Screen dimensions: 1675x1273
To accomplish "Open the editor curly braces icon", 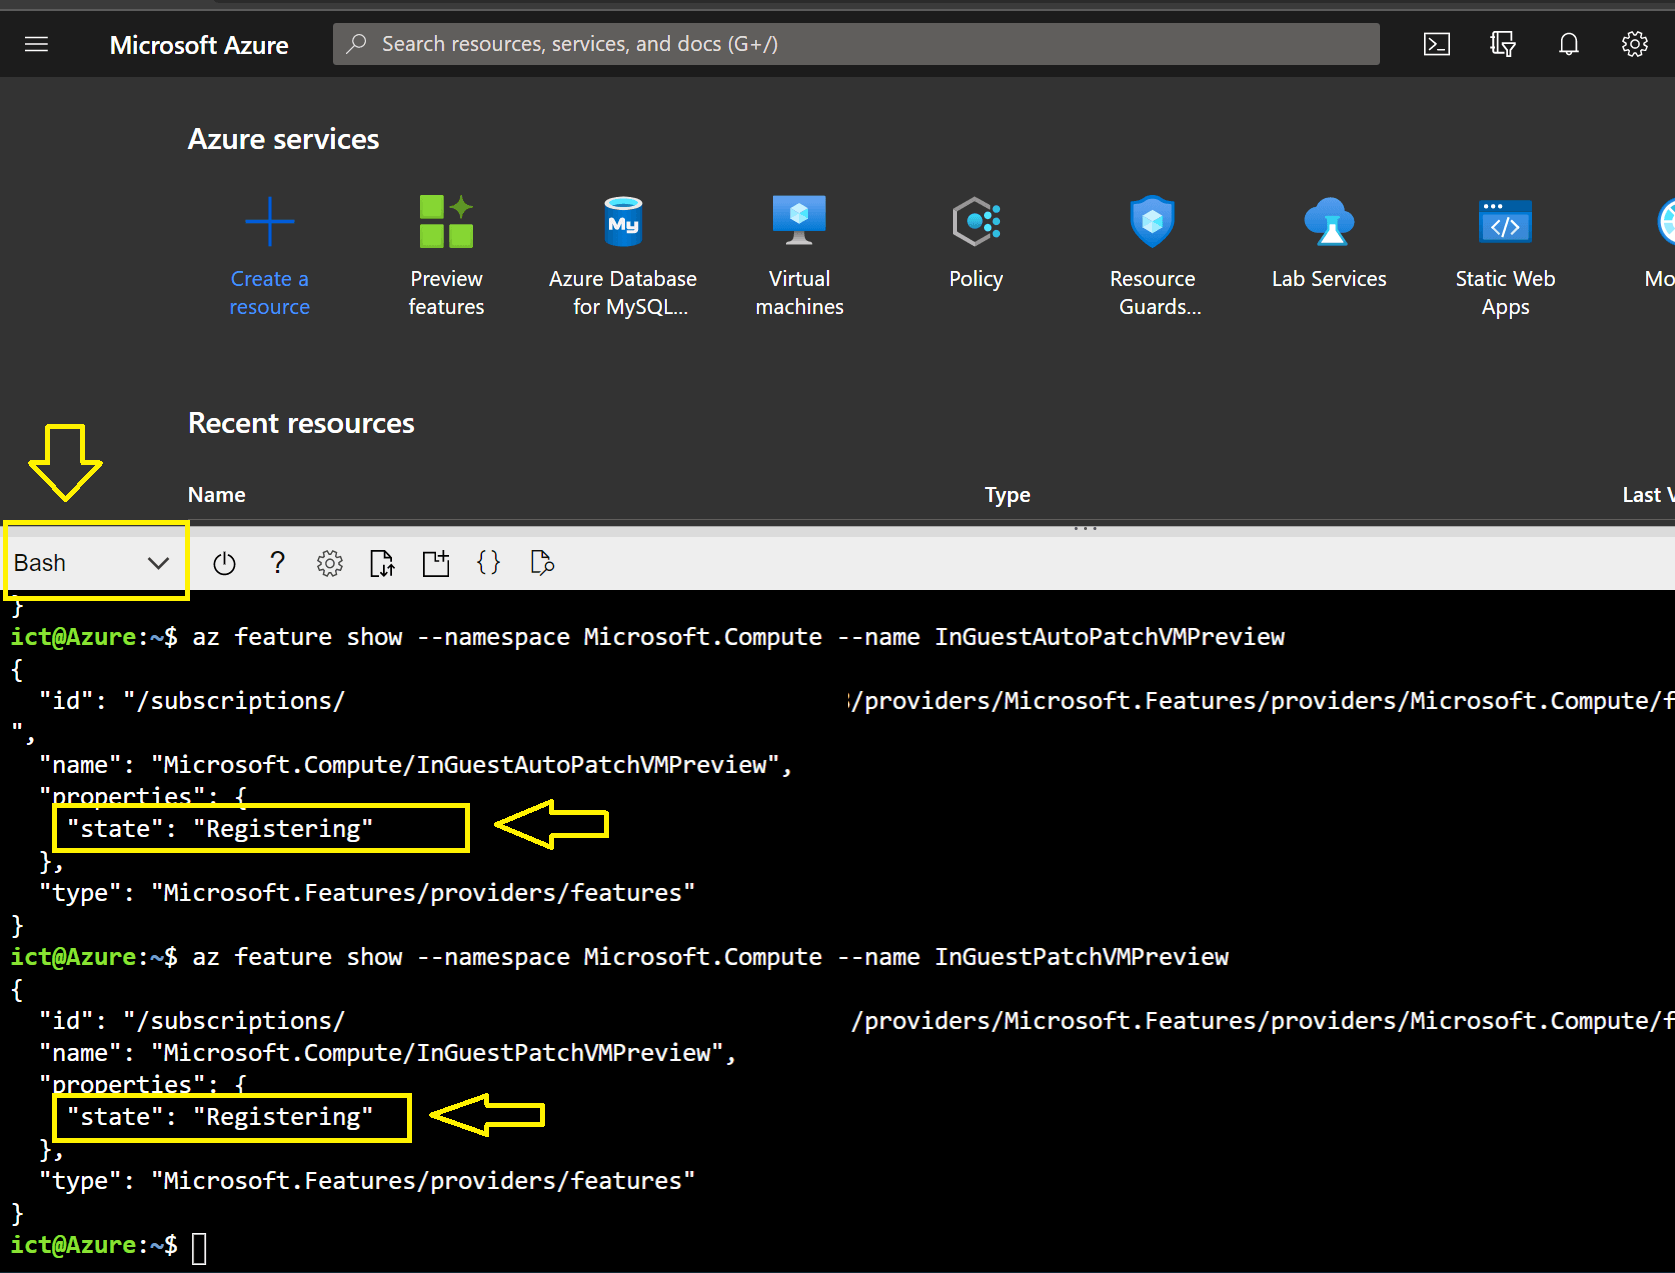I will pyautogui.click(x=489, y=563).
